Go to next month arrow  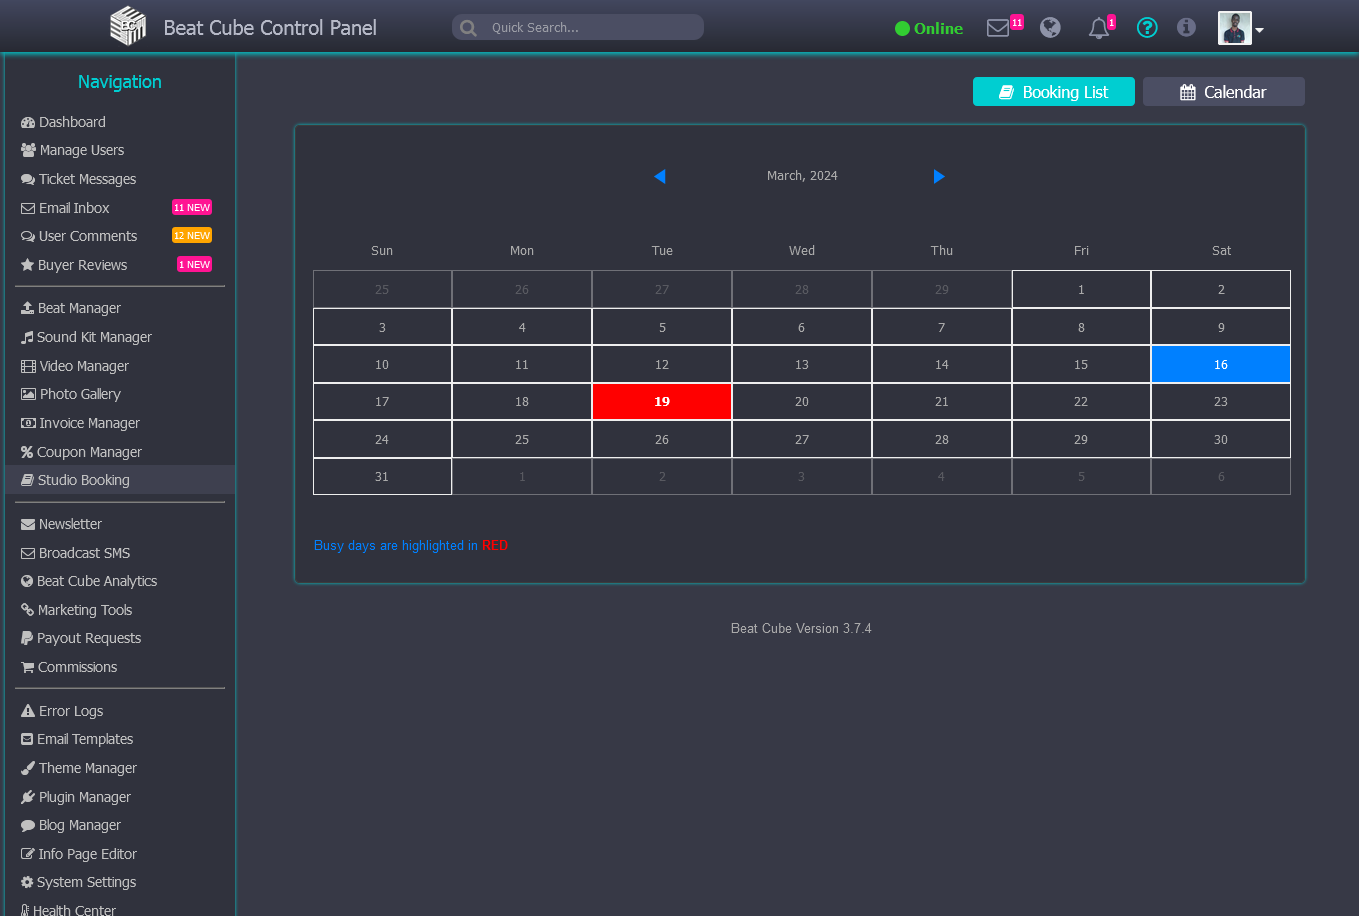939,176
